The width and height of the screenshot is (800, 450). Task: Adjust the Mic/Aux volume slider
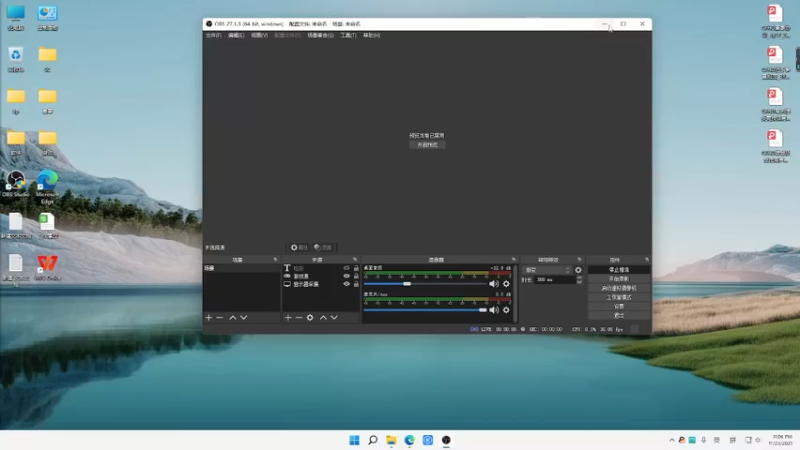pos(425,310)
